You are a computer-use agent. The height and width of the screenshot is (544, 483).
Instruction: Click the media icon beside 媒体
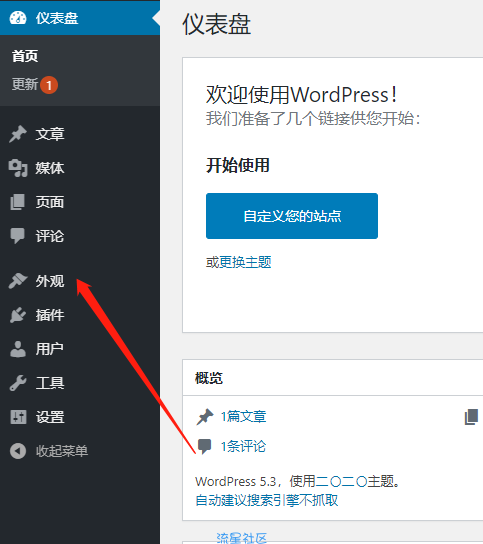[18, 168]
